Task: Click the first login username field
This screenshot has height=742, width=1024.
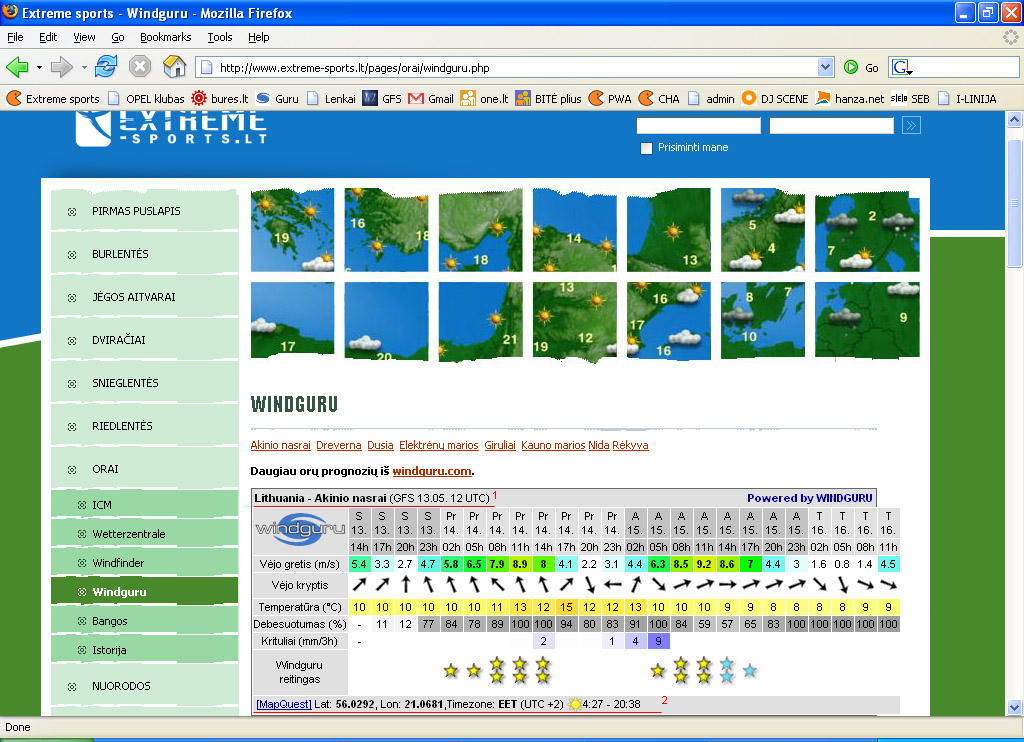Action: (x=699, y=125)
